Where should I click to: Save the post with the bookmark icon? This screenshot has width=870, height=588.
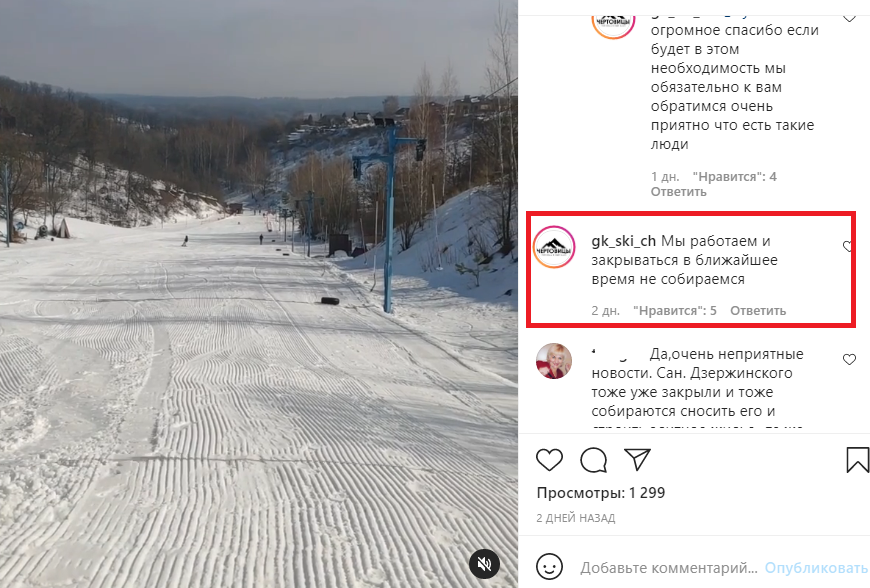pos(857,460)
